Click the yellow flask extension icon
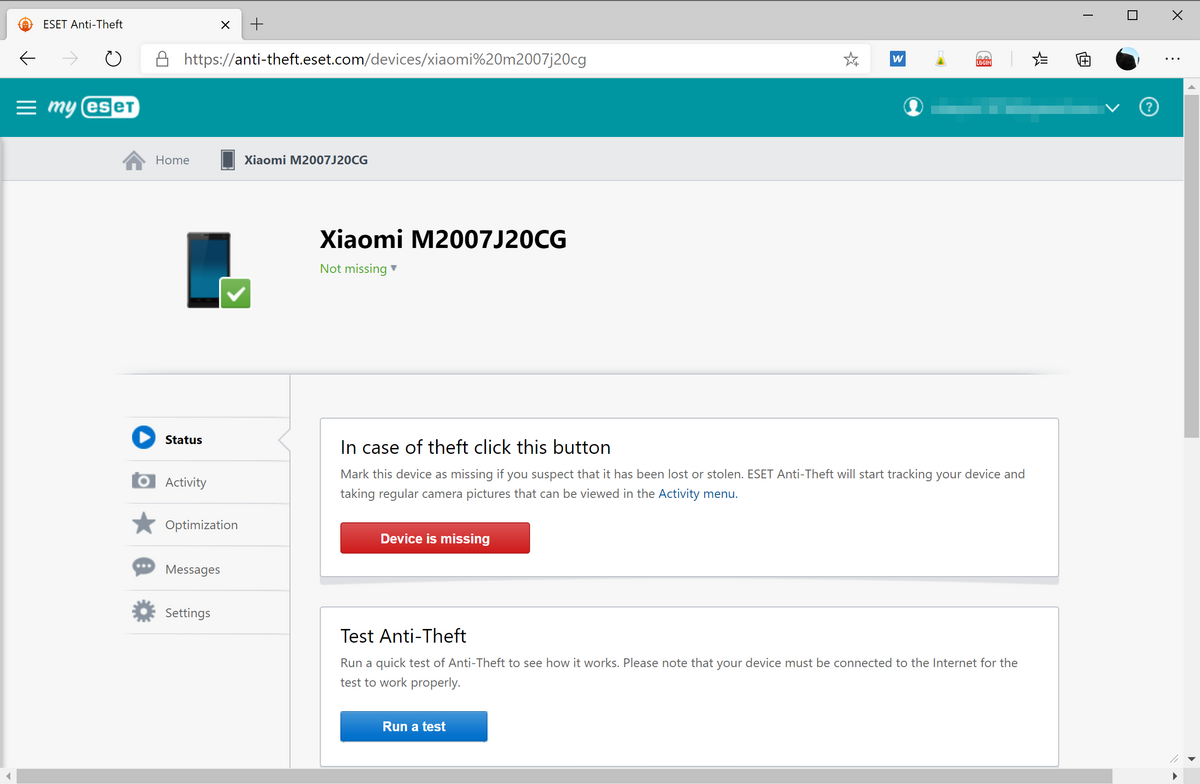 (941, 59)
